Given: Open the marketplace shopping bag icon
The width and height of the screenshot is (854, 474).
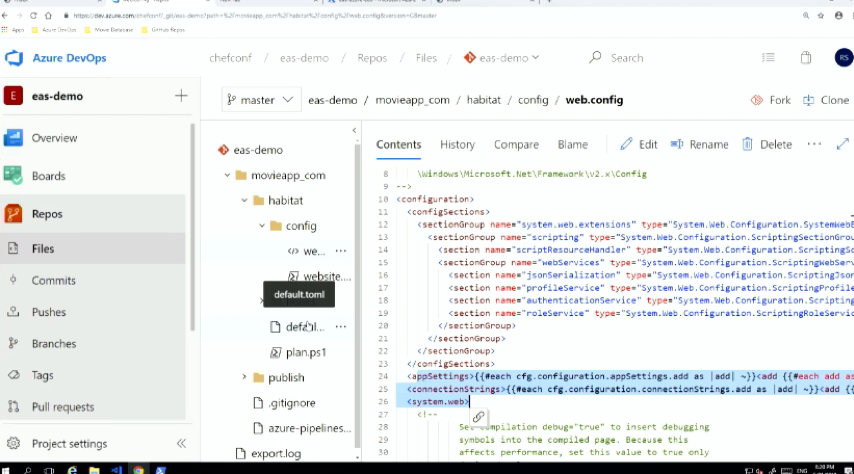Looking at the screenshot, I should pyautogui.click(x=806, y=58).
